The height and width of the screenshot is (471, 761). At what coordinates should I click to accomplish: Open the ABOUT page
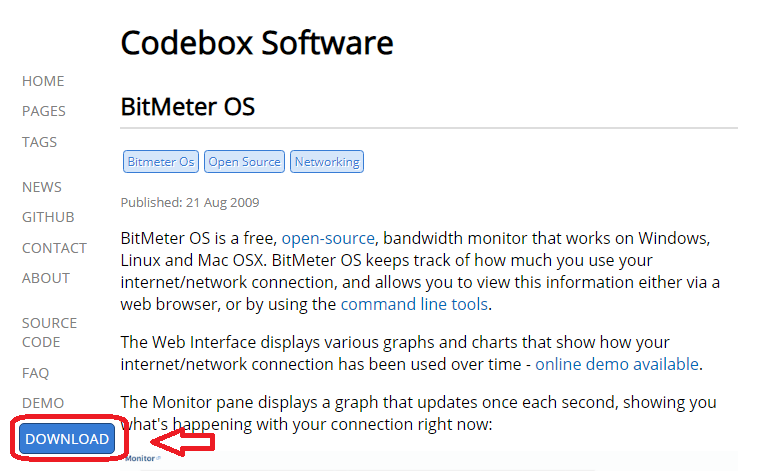click(x=46, y=278)
